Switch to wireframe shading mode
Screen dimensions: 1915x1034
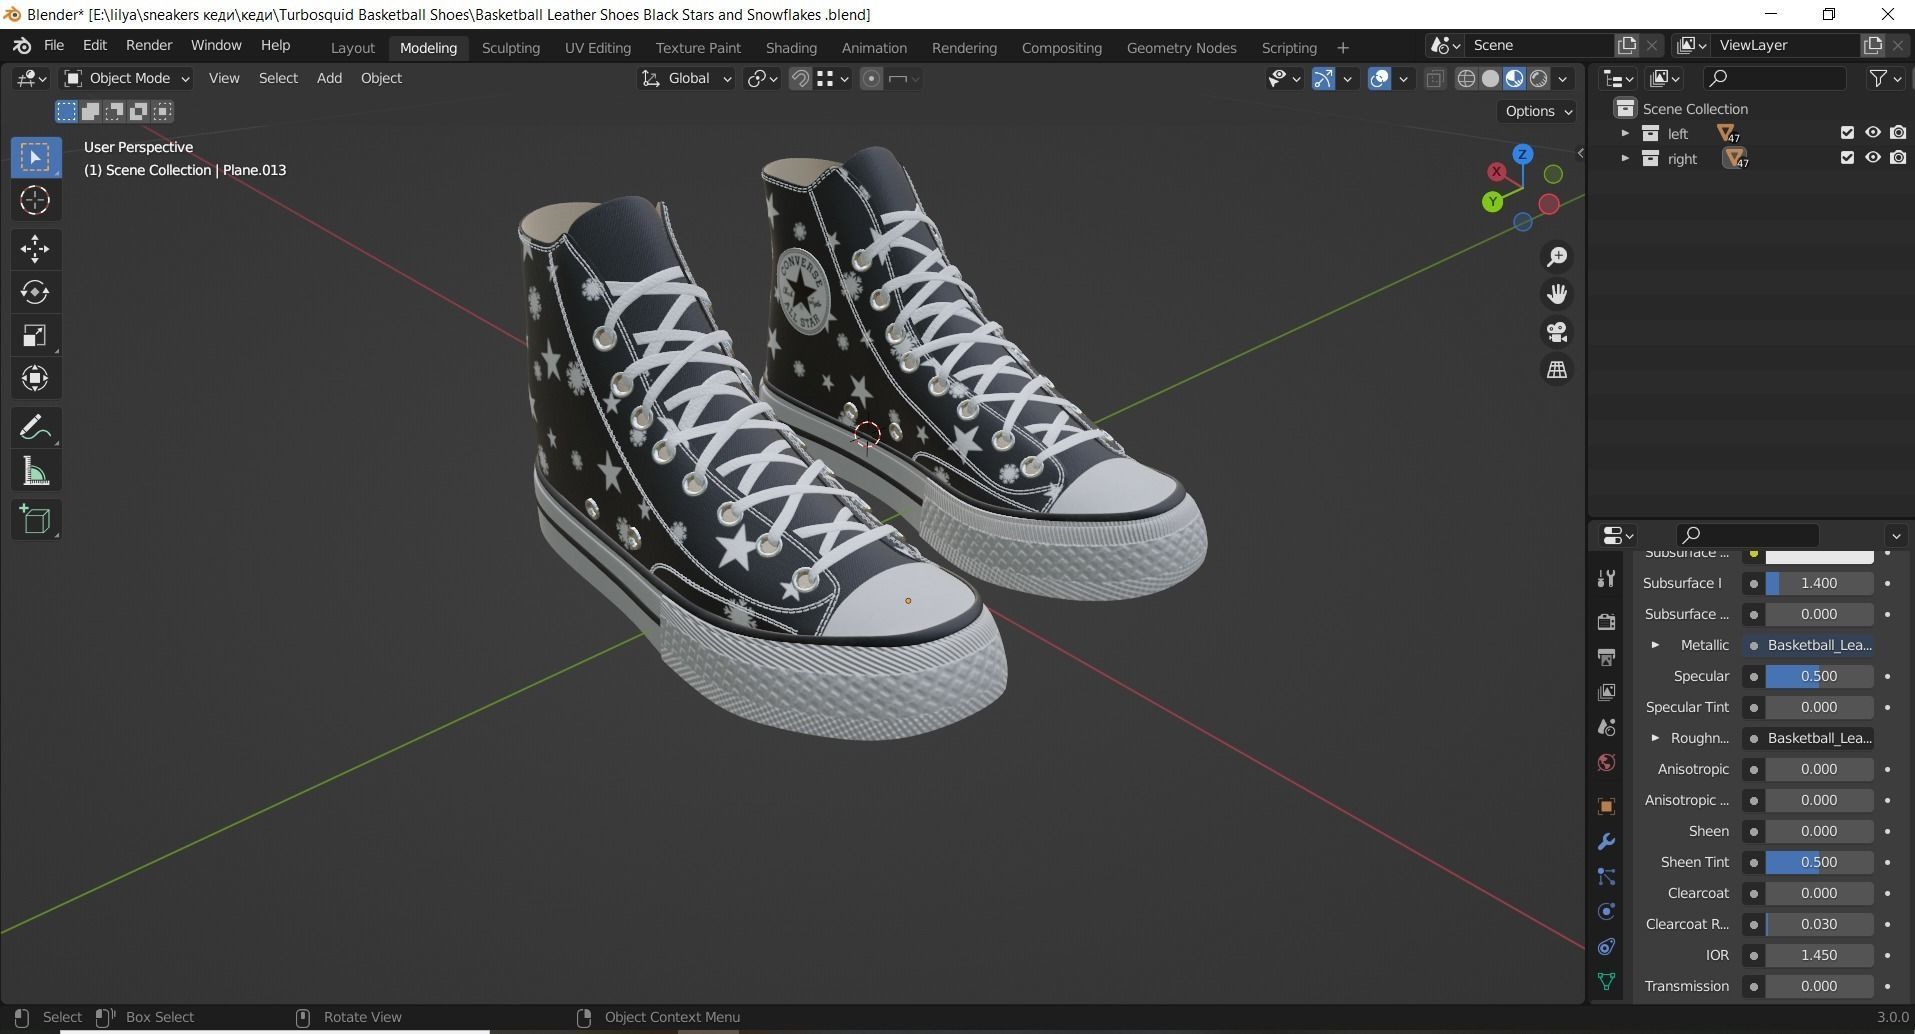[x=1466, y=79]
